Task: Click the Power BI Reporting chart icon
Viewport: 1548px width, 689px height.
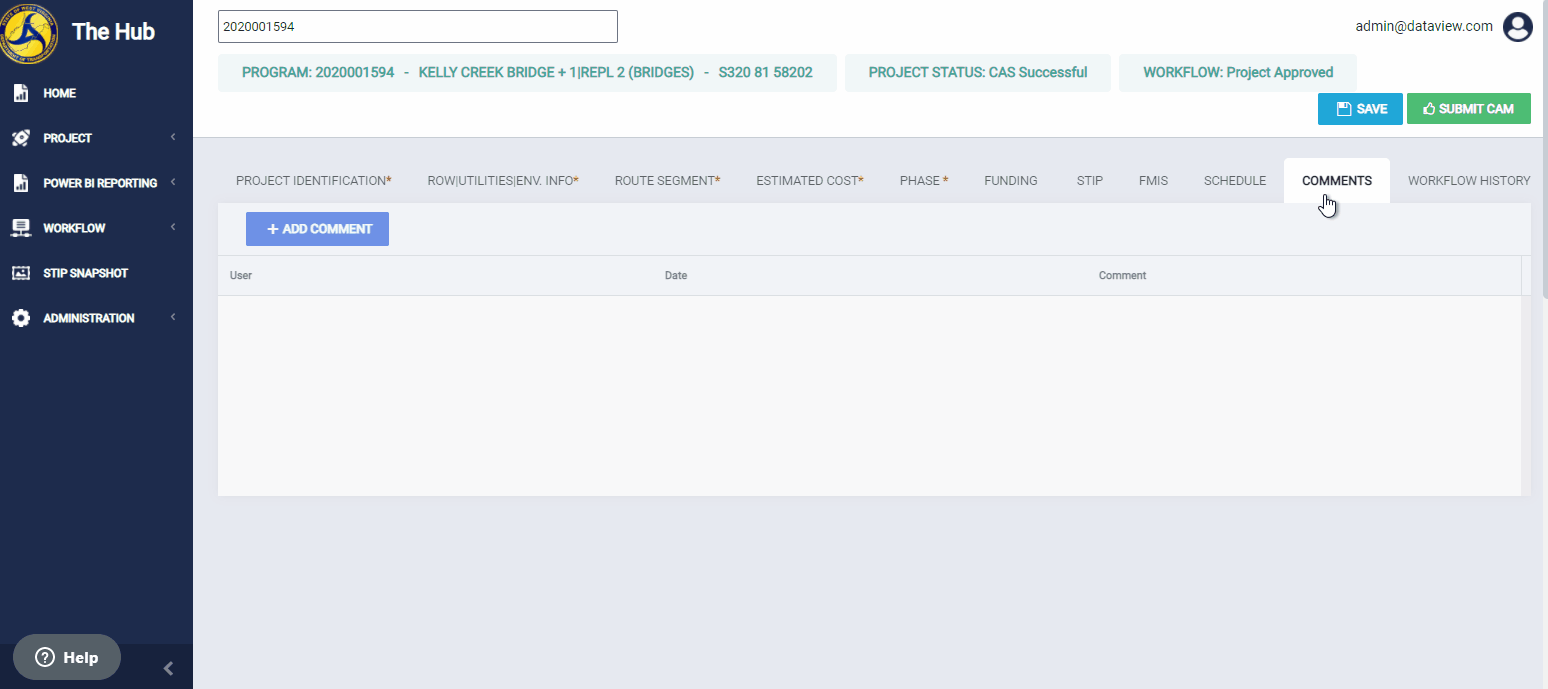Action: point(20,183)
